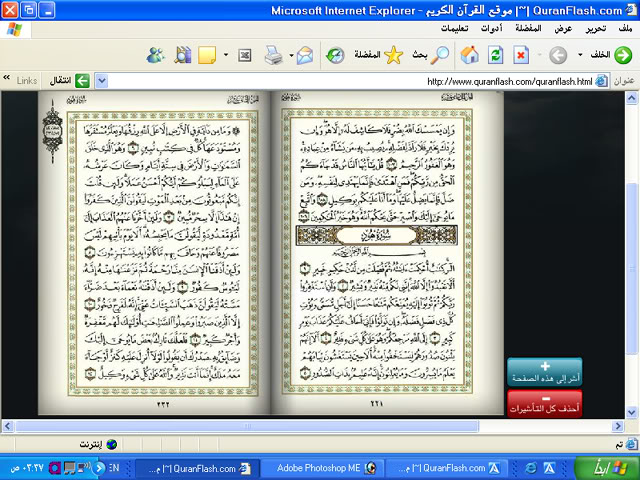Click QuranFlash.com taskbar button with page icon
The image size is (640, 480).
198,468
